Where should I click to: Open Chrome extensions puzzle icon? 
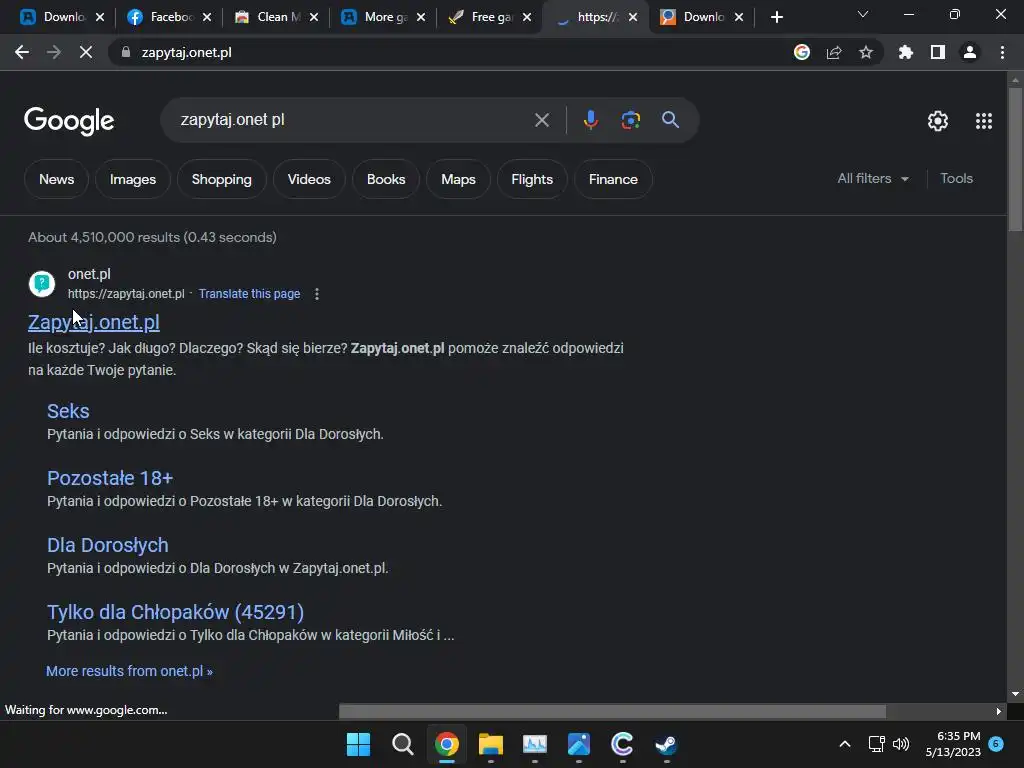906,52
